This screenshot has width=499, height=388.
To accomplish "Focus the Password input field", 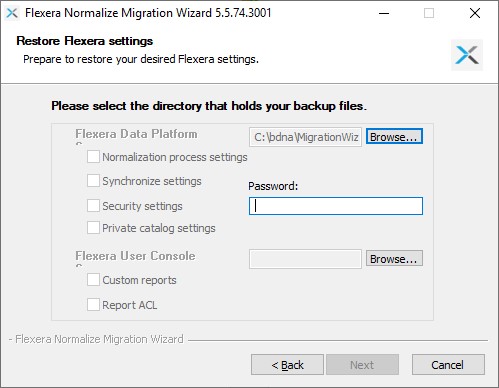I will click(x=336, y=206).
